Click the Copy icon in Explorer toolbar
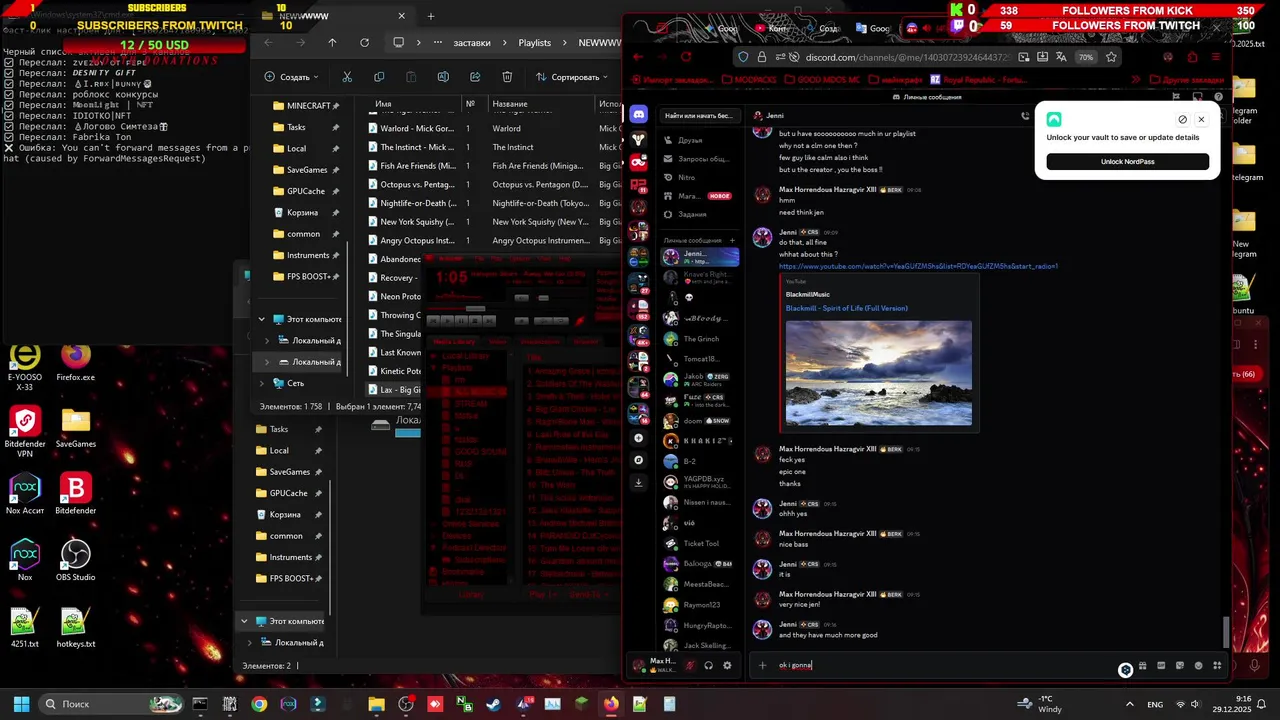 (379, 77)
